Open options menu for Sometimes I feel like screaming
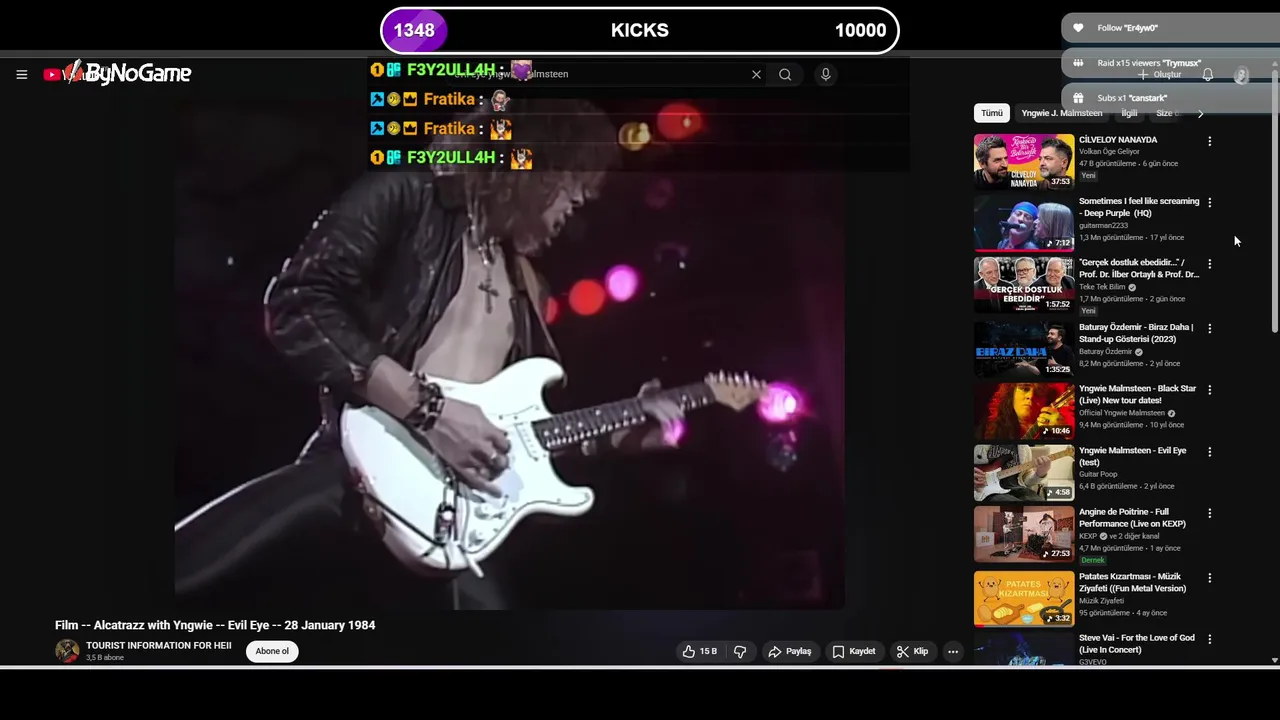Image resolution: width=1280 pixels, height=720 pixels. [x=1209, y=203]
